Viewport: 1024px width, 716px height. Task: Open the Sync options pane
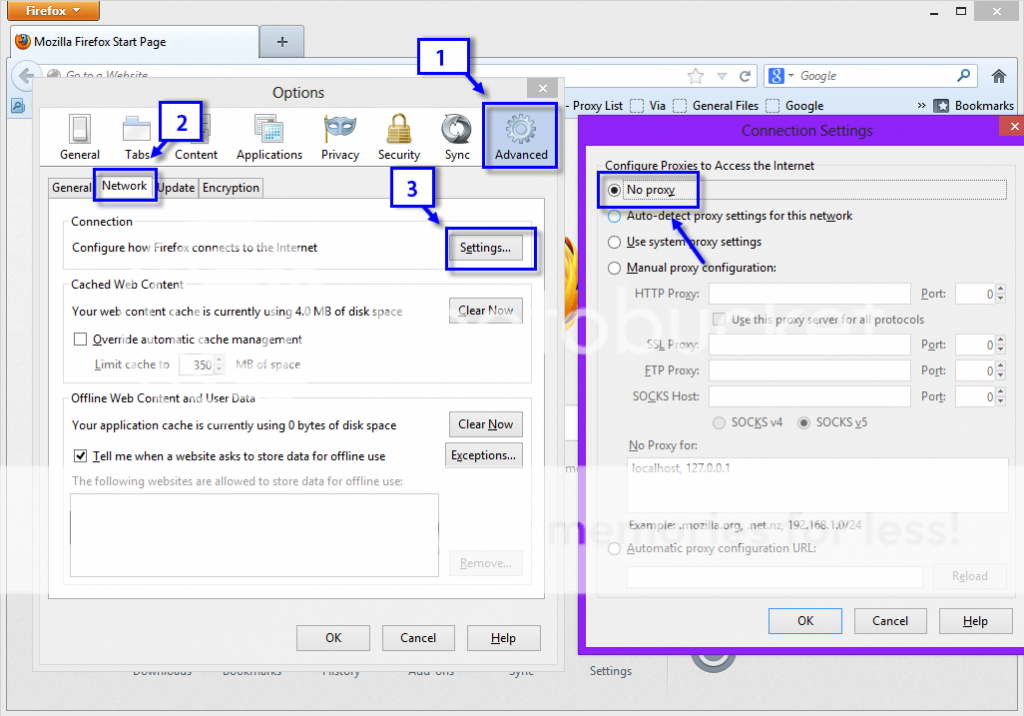(456, 137)
